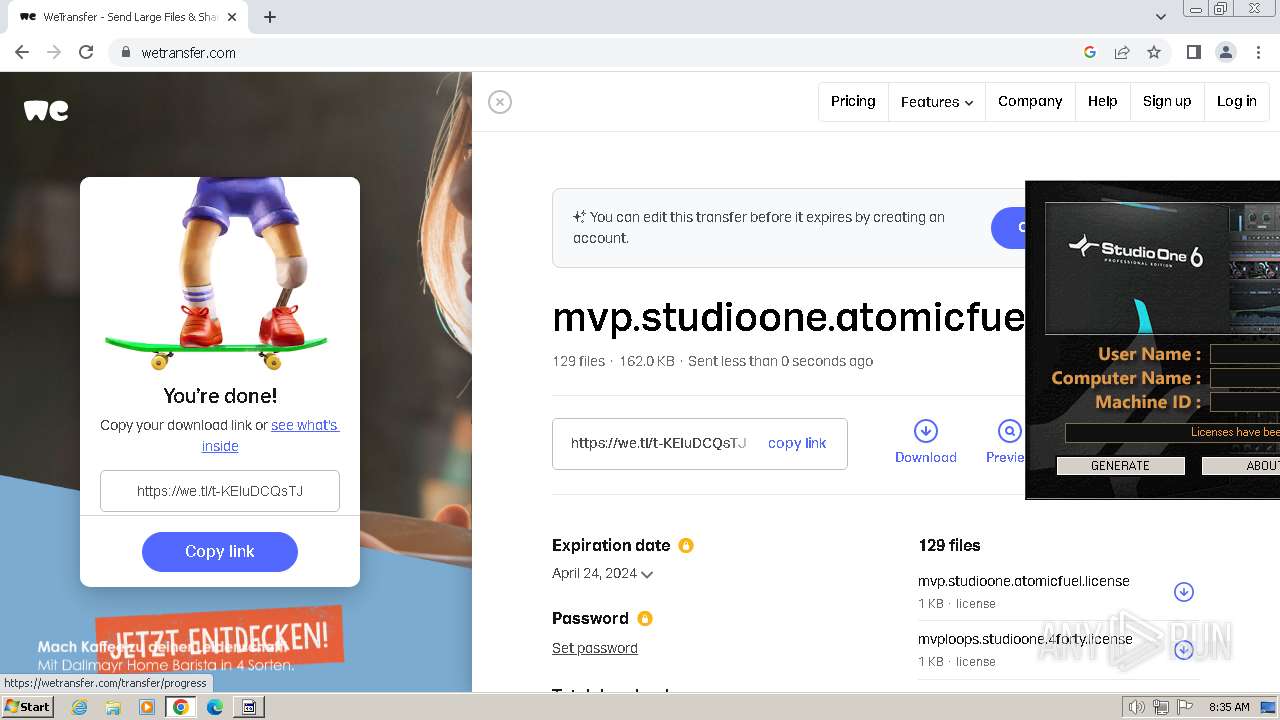Download the mvploops.studioone.4forty.license file
This screenshot has width=1280, height=720.
(x=1184, y=650)
